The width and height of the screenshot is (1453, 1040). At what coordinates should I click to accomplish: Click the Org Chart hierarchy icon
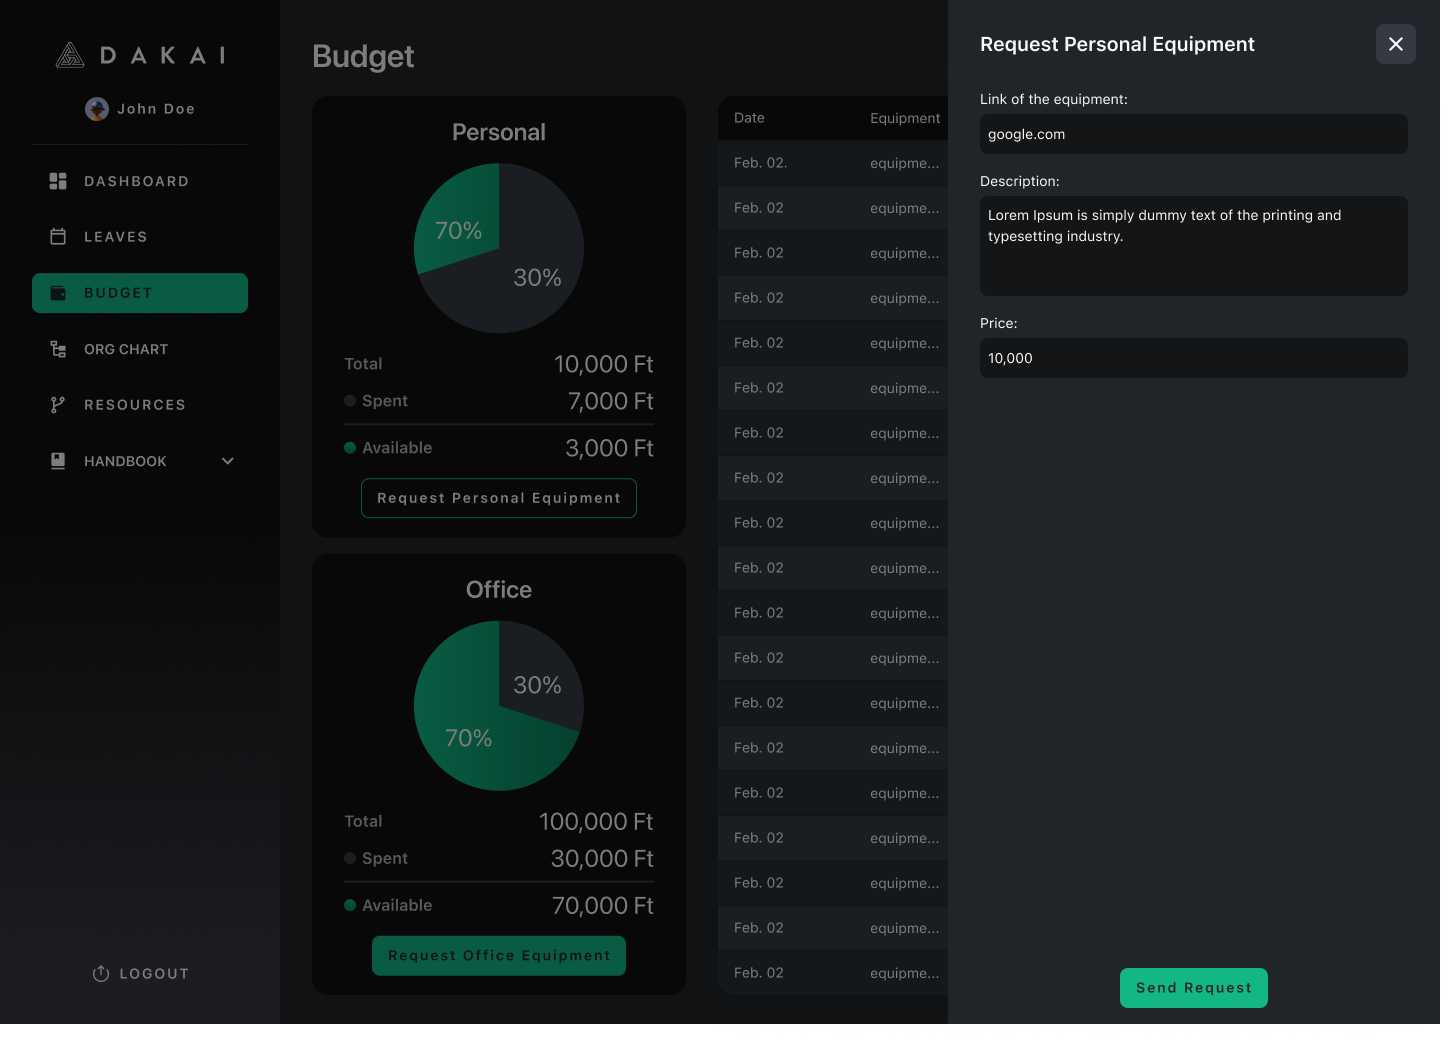click(58, 349)
